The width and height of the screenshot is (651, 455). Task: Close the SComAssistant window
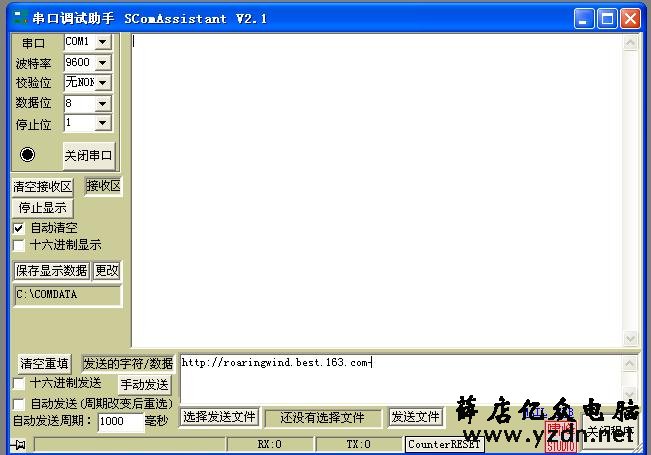click(x=630, y=19)
